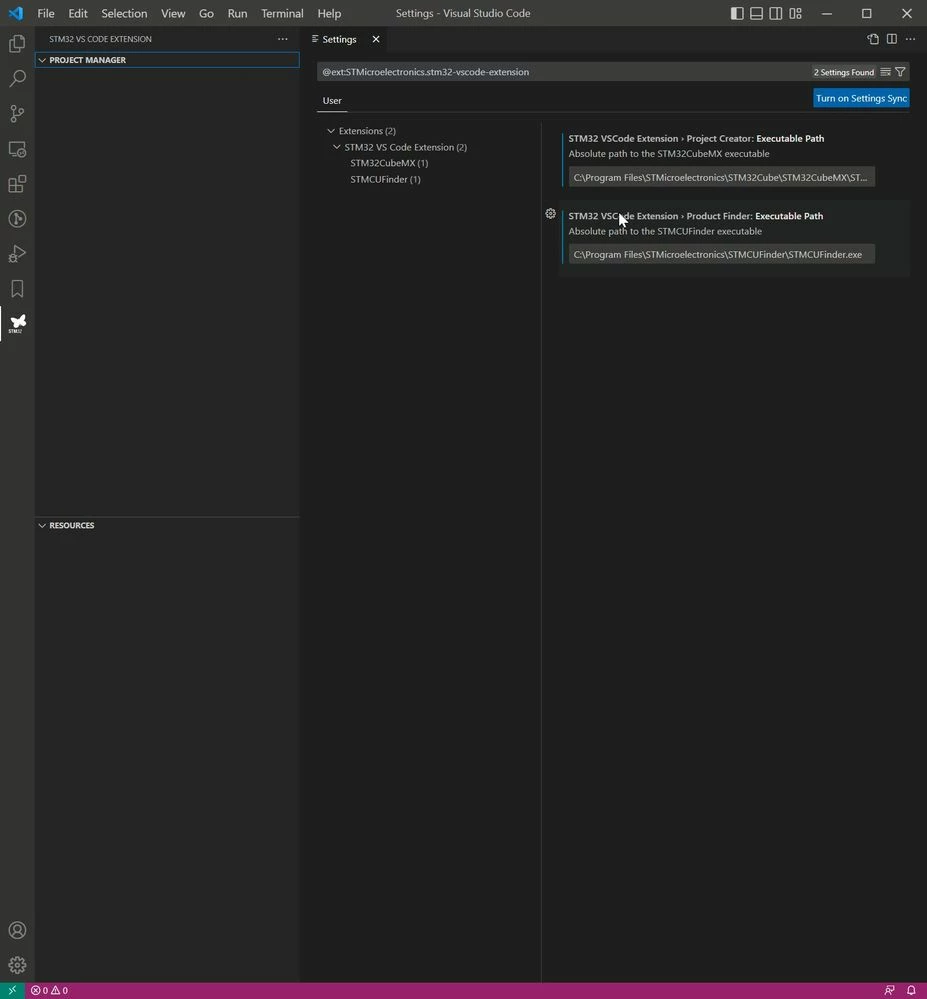Open STM32 VS Code Extension view actions ellipsis
This screenshot has height=999, width=927.
click(x=283, y=39)
